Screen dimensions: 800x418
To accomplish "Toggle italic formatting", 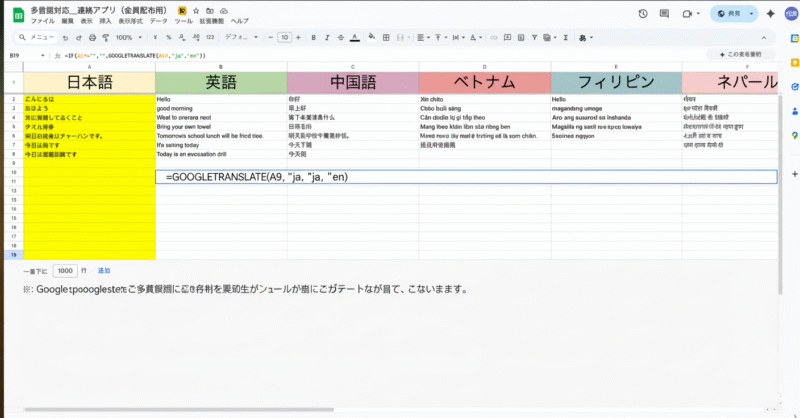I will pyautogui.click(x=328, y=37).
